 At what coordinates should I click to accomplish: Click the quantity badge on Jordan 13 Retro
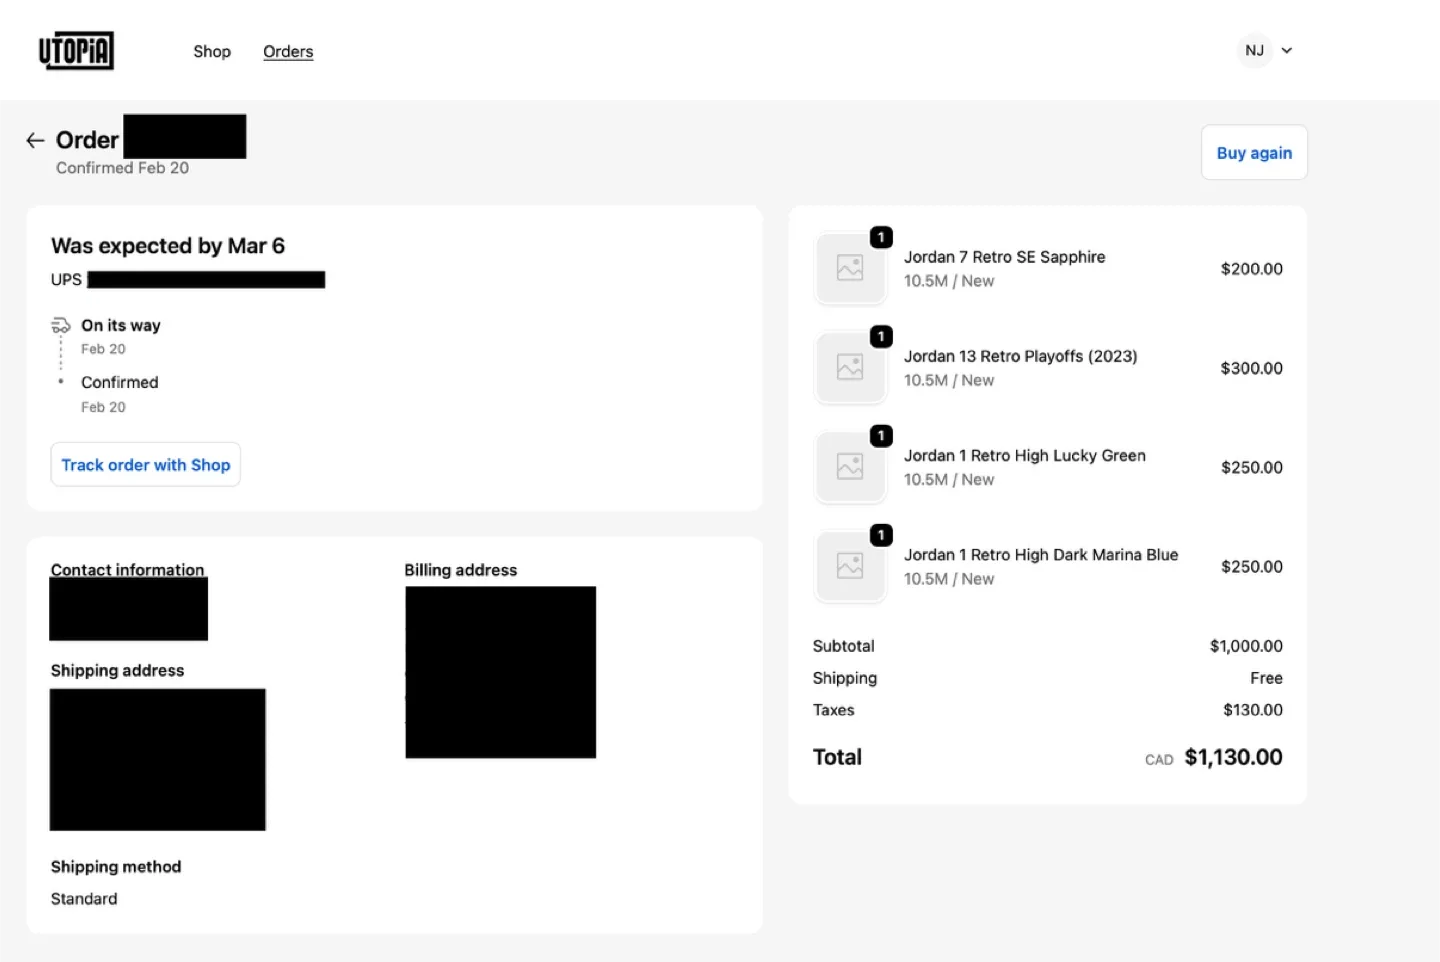click(881, 336)
